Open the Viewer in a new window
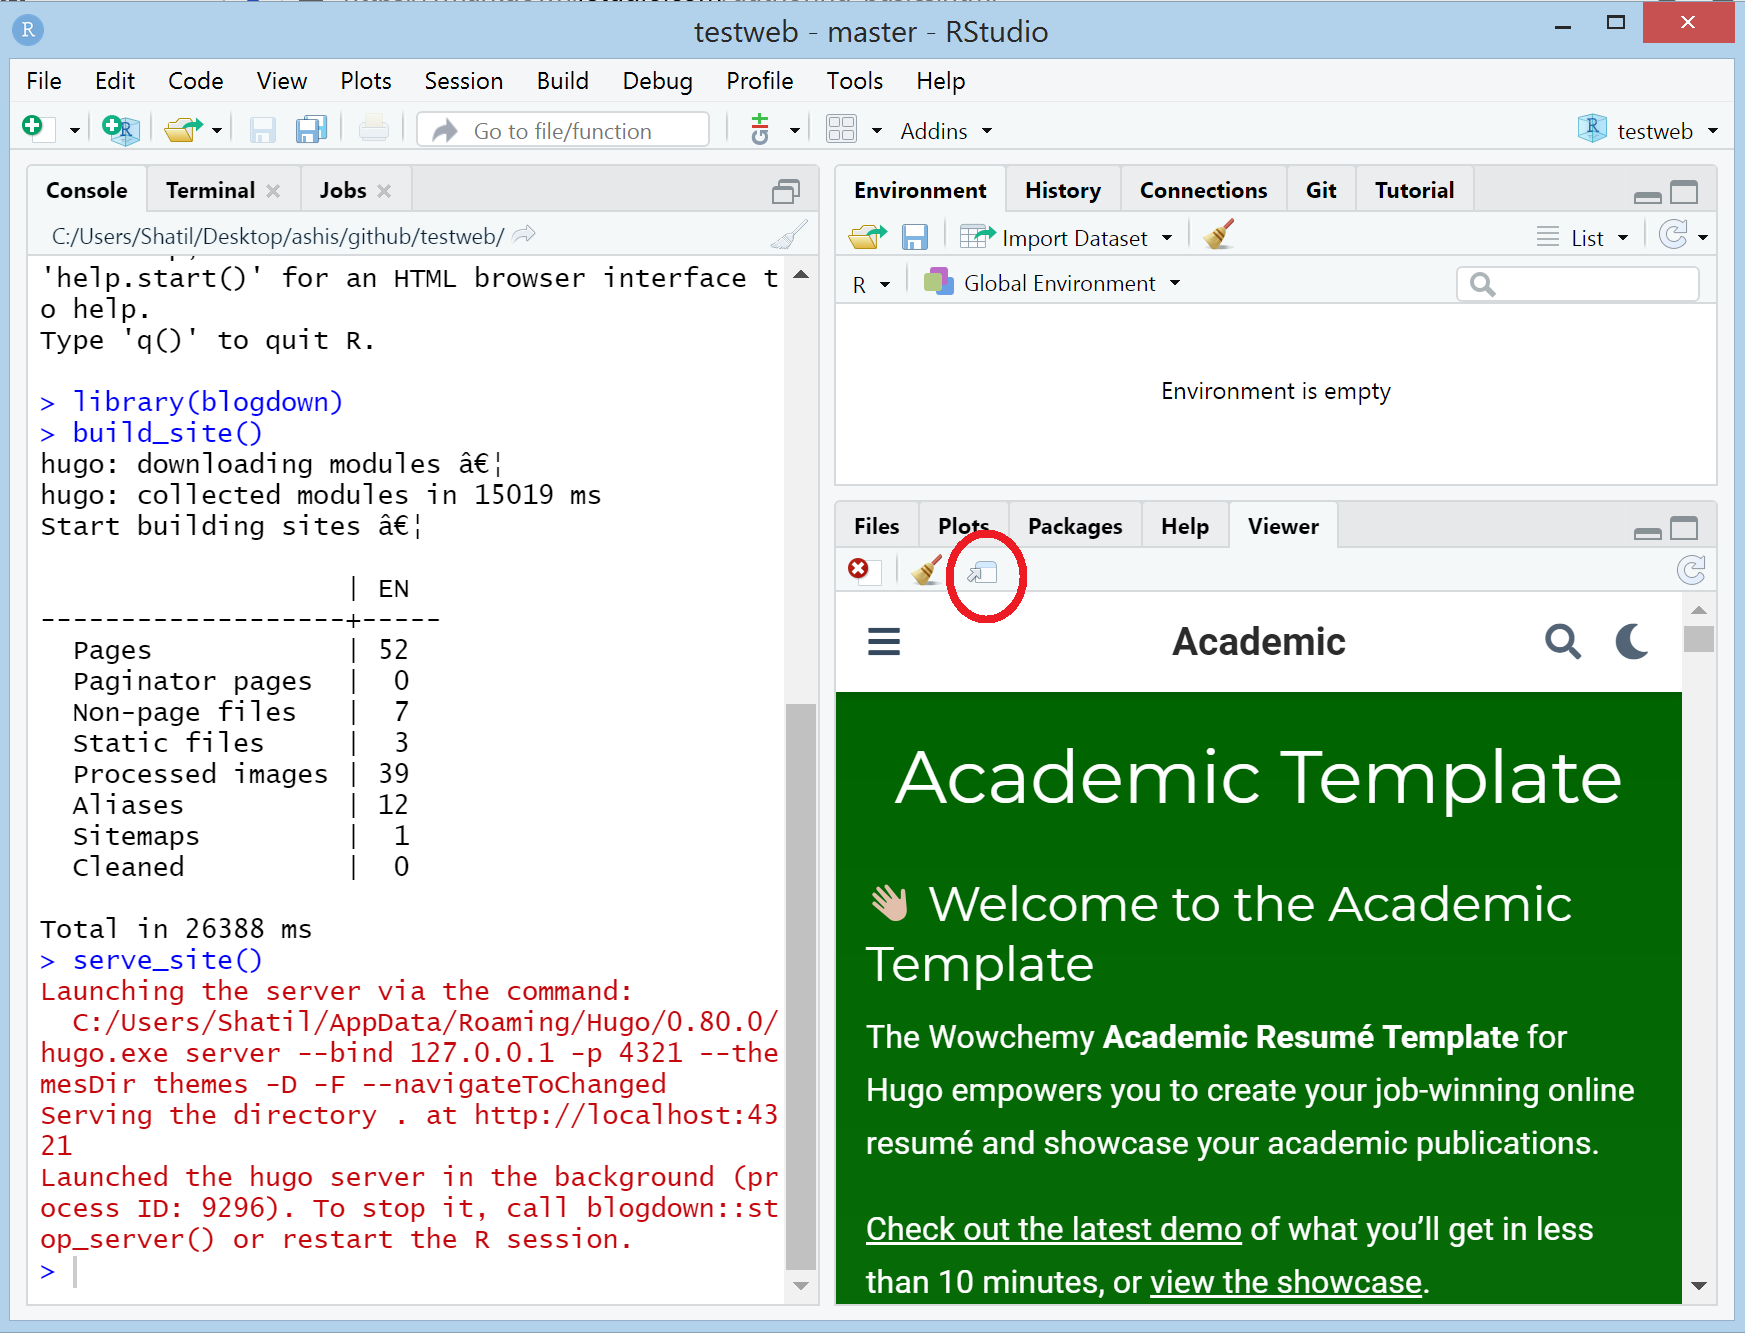Image resolution: width=1745 pixels, height=1333 pixels. click(x=984, y=573)
